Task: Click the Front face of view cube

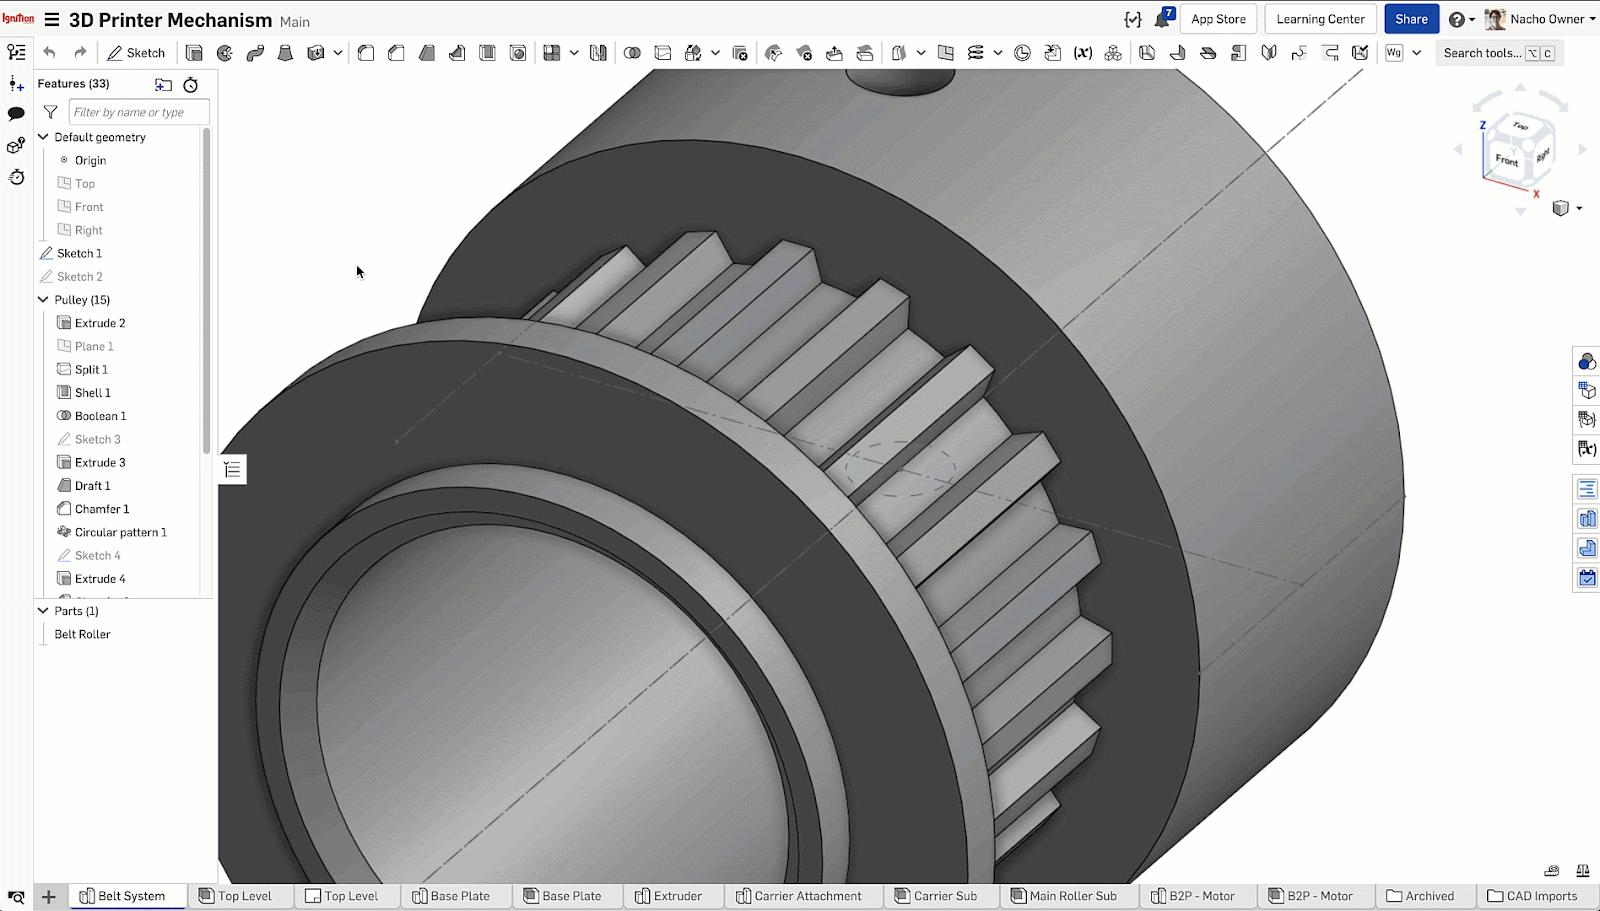Action: pyautogui.click(x=1506, y=160)
